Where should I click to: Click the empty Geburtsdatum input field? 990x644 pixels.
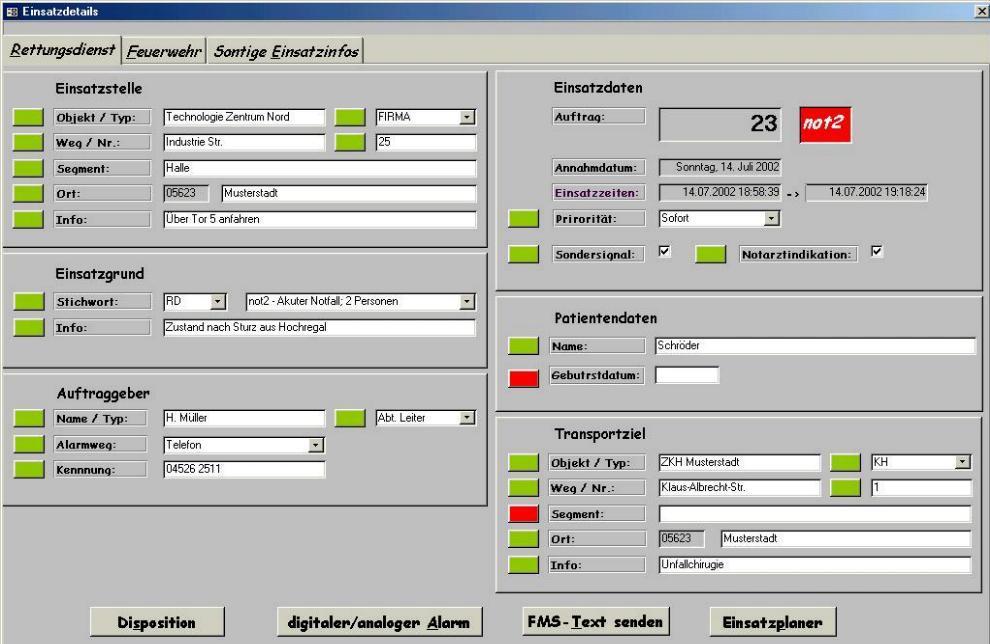tap(686, 376)
